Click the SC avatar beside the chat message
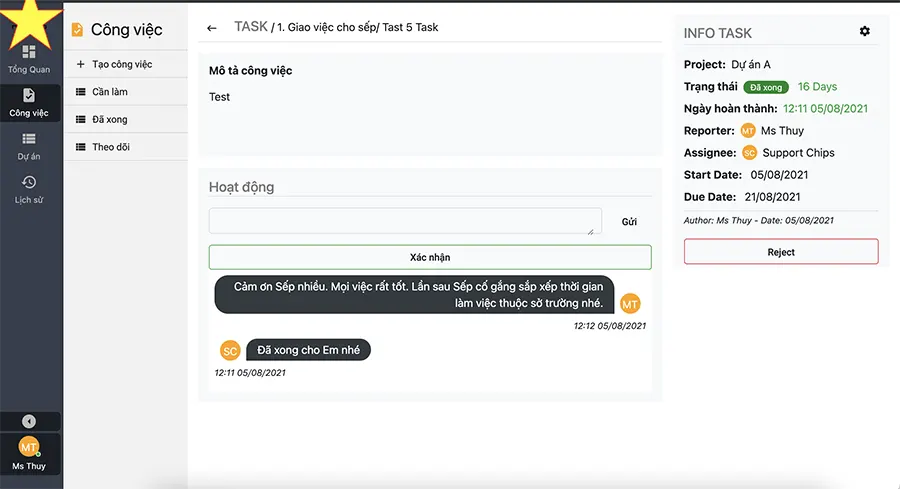This screenshot has height=489, width=900. point(230,351)
